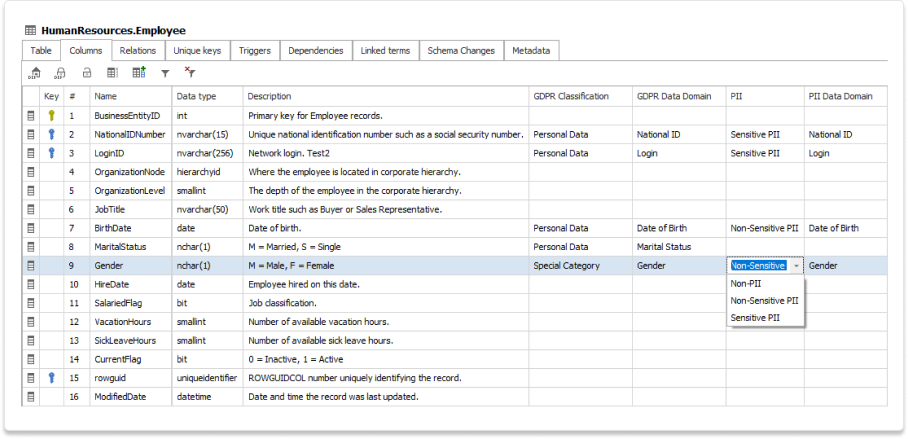Choose Non-PII from the dropdown list
The image size is (908, 439).
(x=747, y=284)
